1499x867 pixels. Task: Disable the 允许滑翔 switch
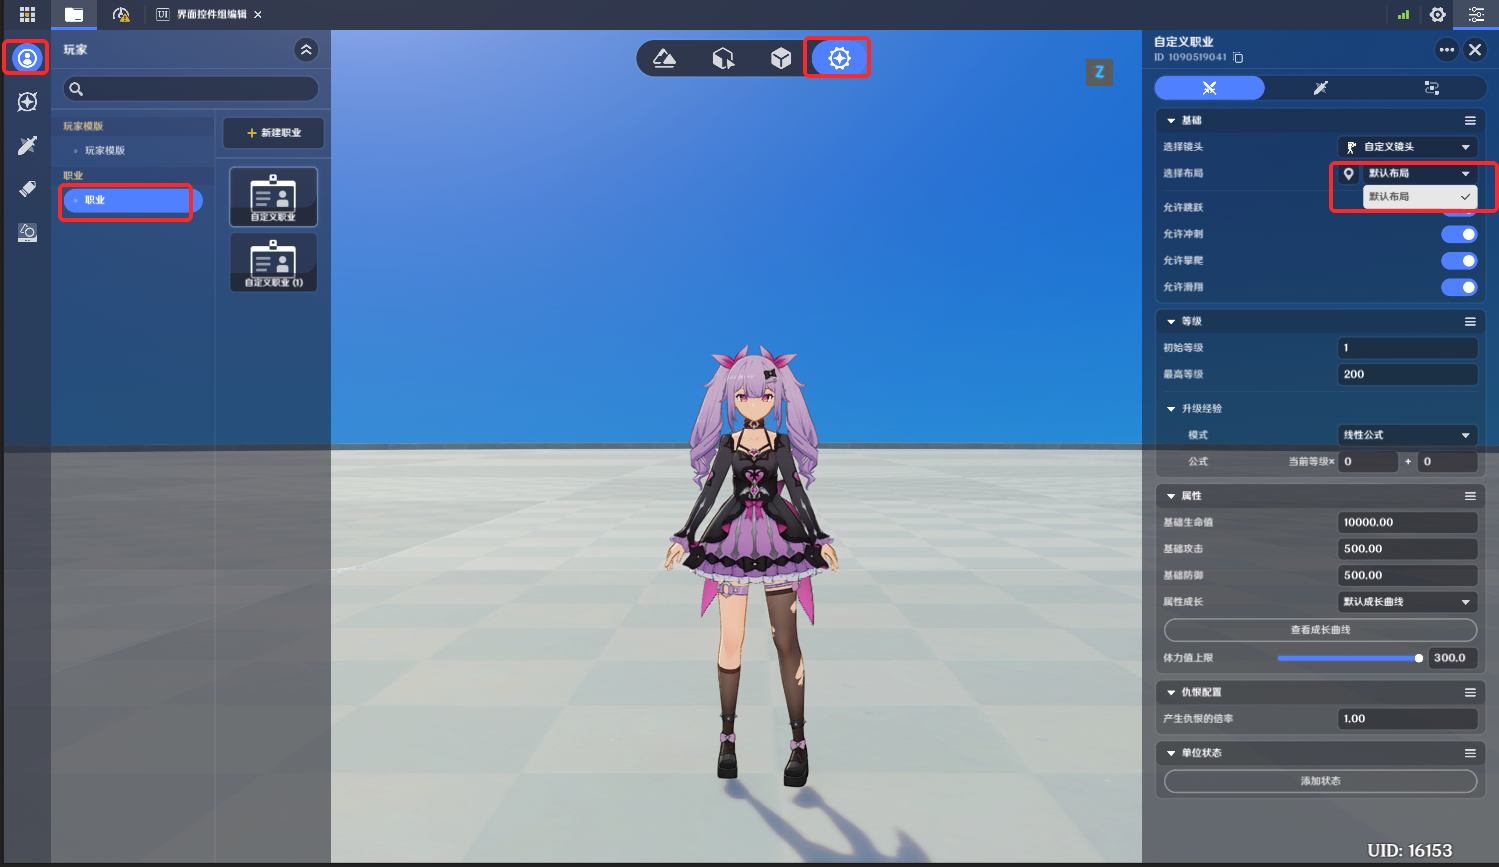(x=1458, y=288)
